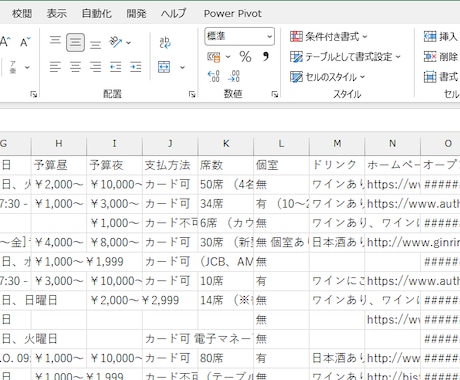Select column K header
This screenshot has height=380, width=460.
pos(226,144)
